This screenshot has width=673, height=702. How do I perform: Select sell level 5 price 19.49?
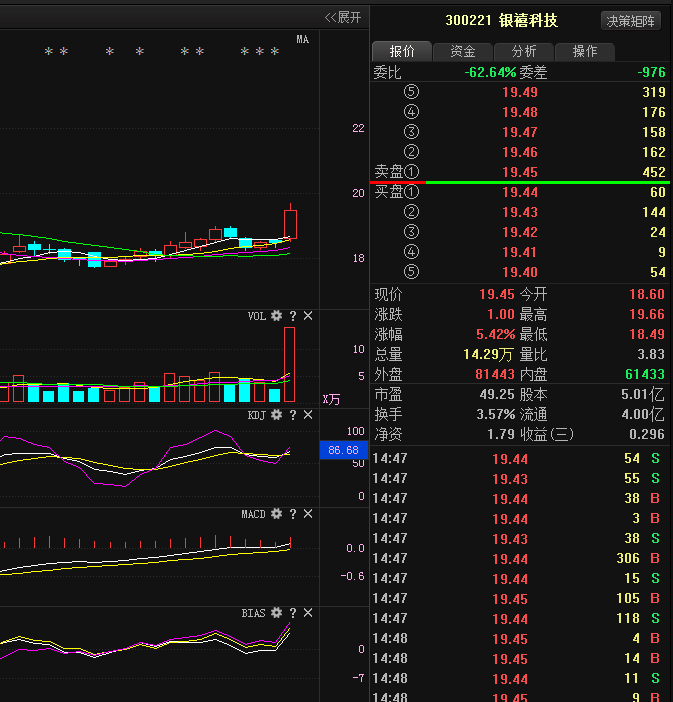pyautogui.click(x=520, y=92)
